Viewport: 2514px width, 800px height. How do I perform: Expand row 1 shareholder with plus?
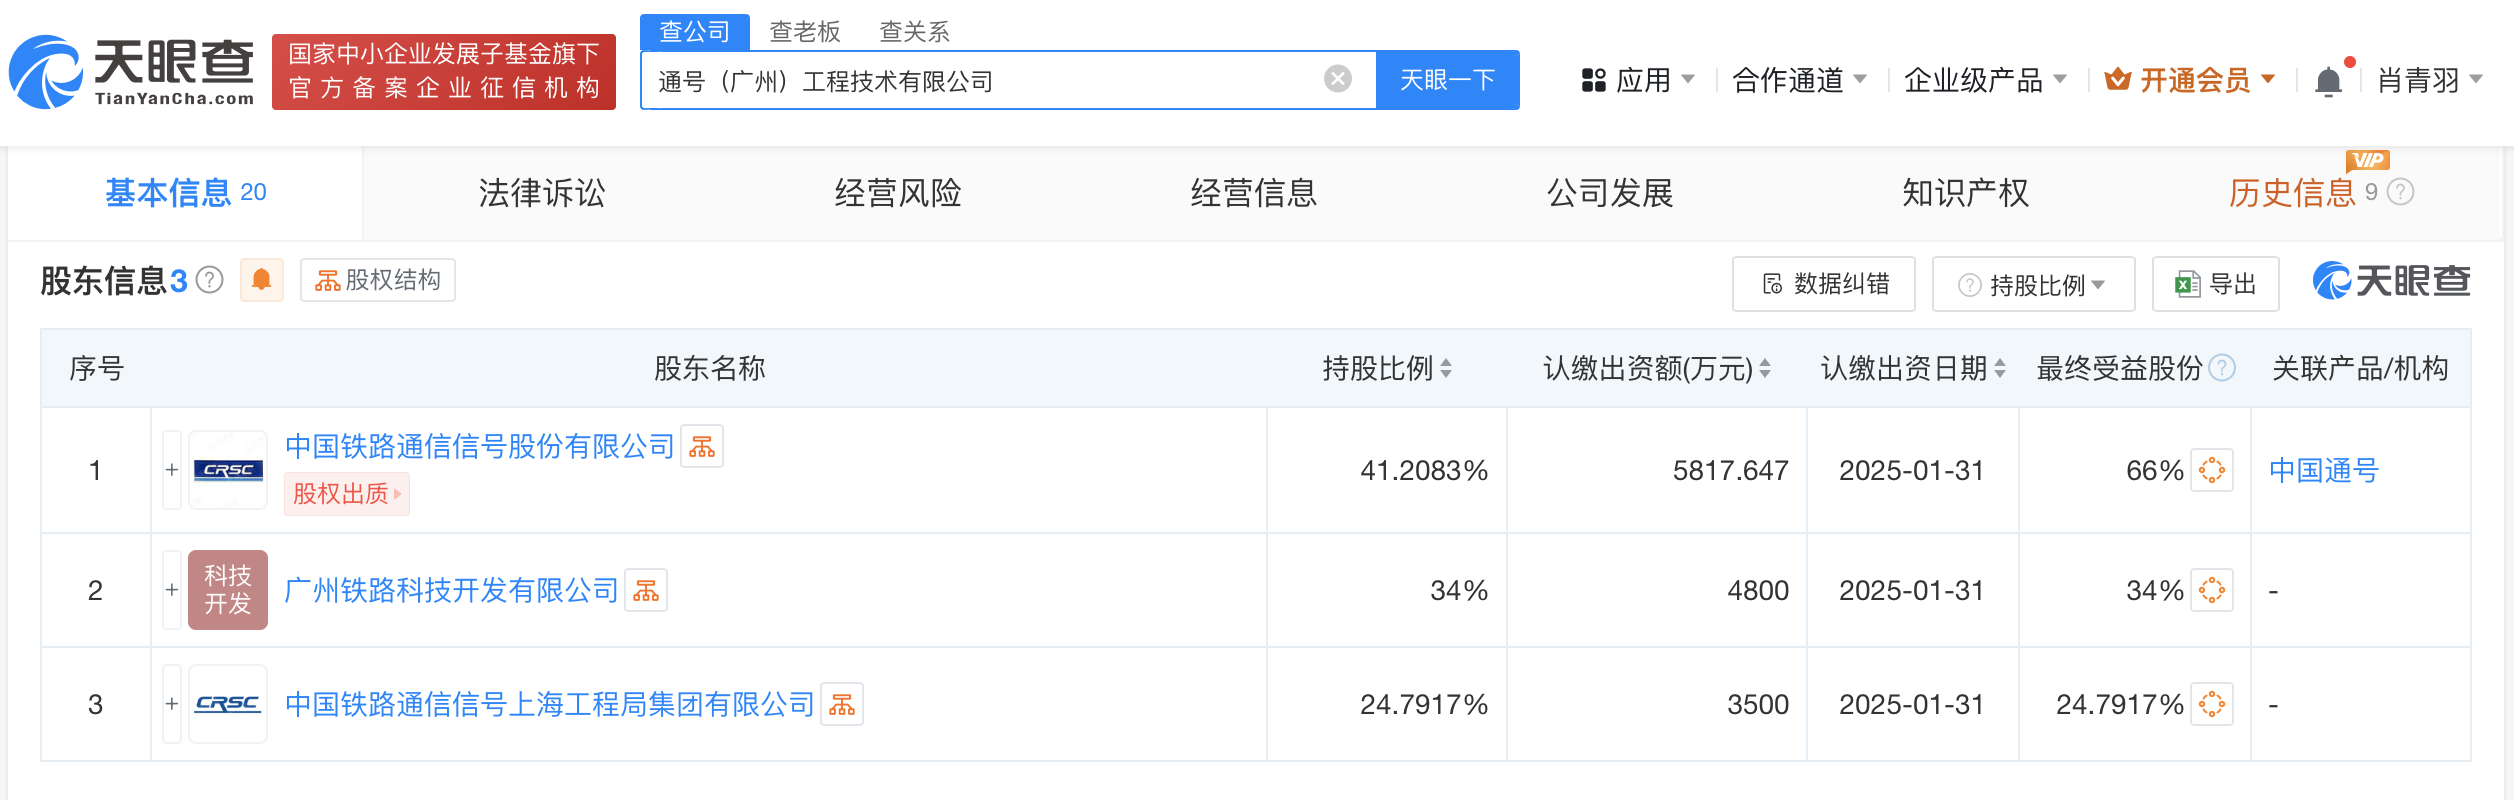tap(172, 470)
